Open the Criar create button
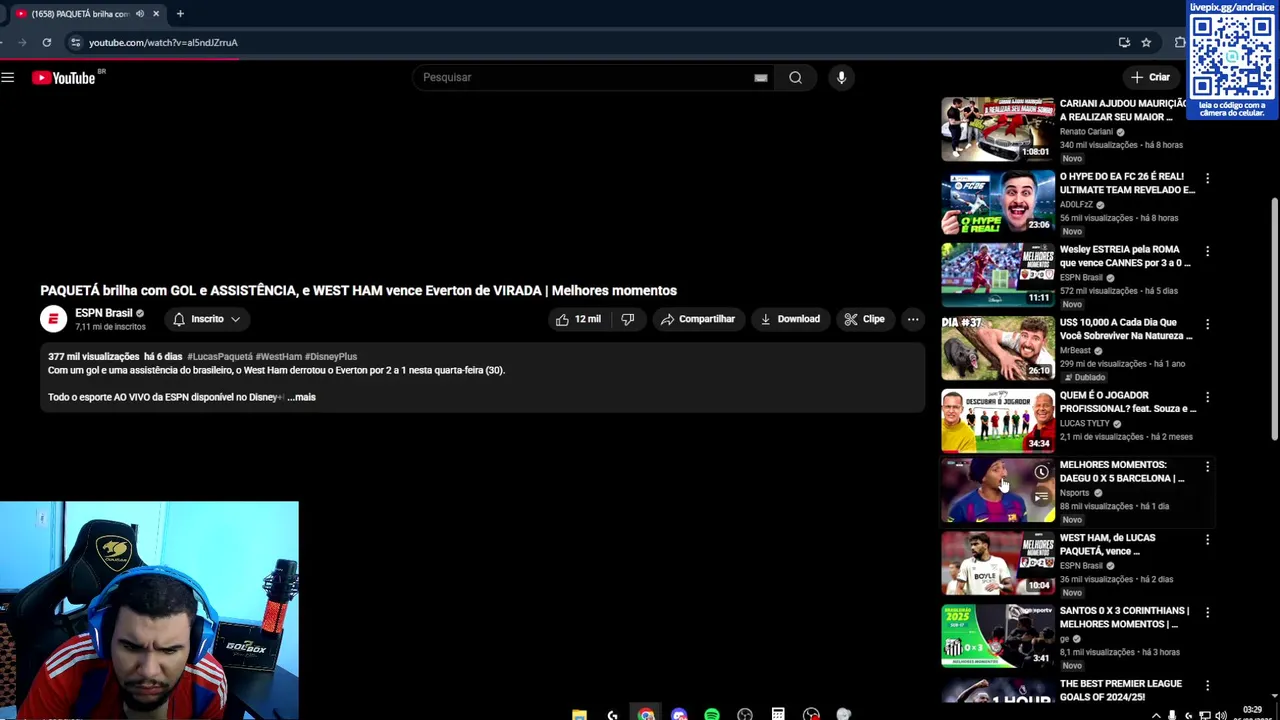This screenshot has height=720, width=1280. click(x=1149, y=77)
